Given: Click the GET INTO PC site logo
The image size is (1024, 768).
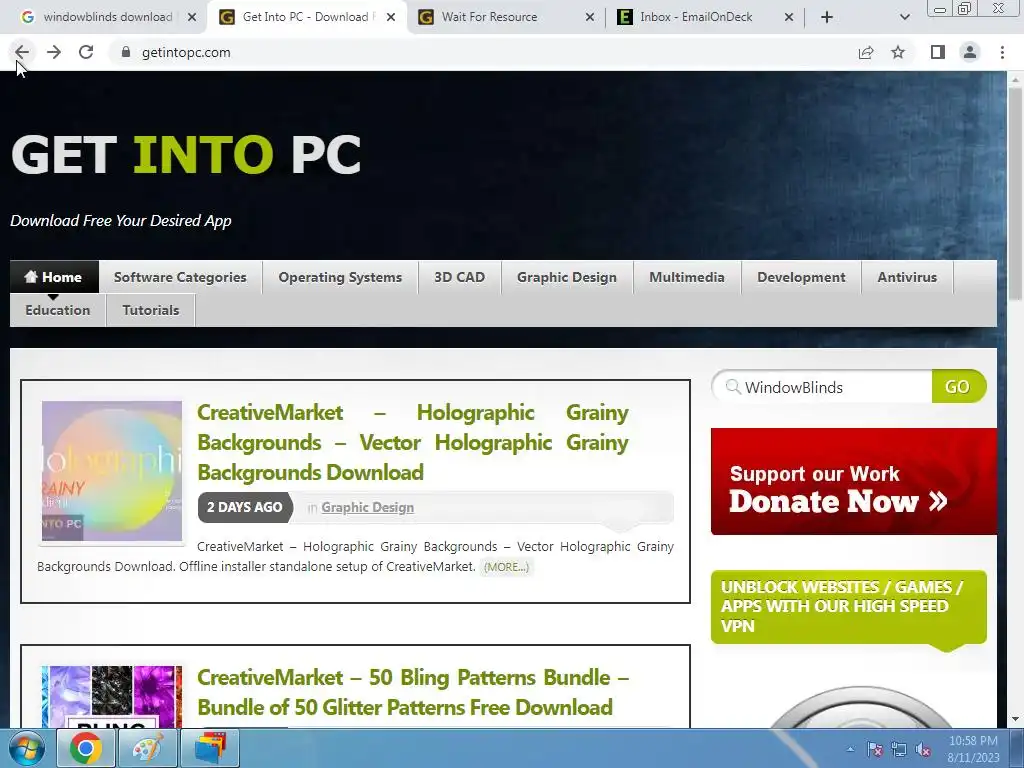Looking at the screenshot, I should pyautogui.click(x=186, y=154).
